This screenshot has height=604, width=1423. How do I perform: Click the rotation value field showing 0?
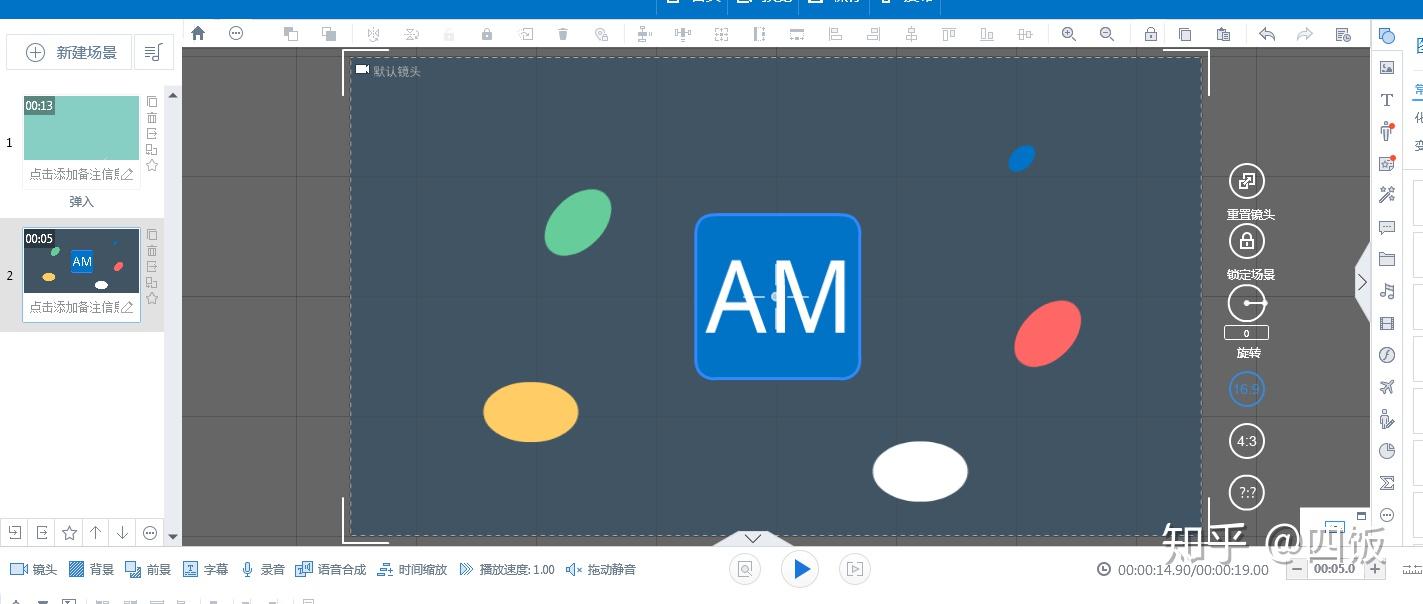(x=1246, y=333)
